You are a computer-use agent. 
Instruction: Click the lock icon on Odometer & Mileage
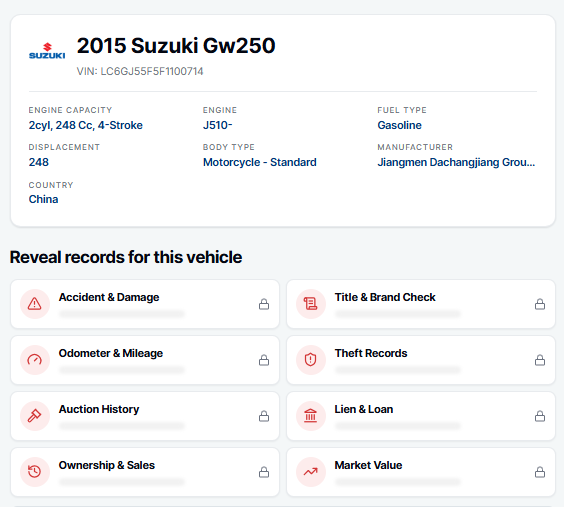pos(264,360)
